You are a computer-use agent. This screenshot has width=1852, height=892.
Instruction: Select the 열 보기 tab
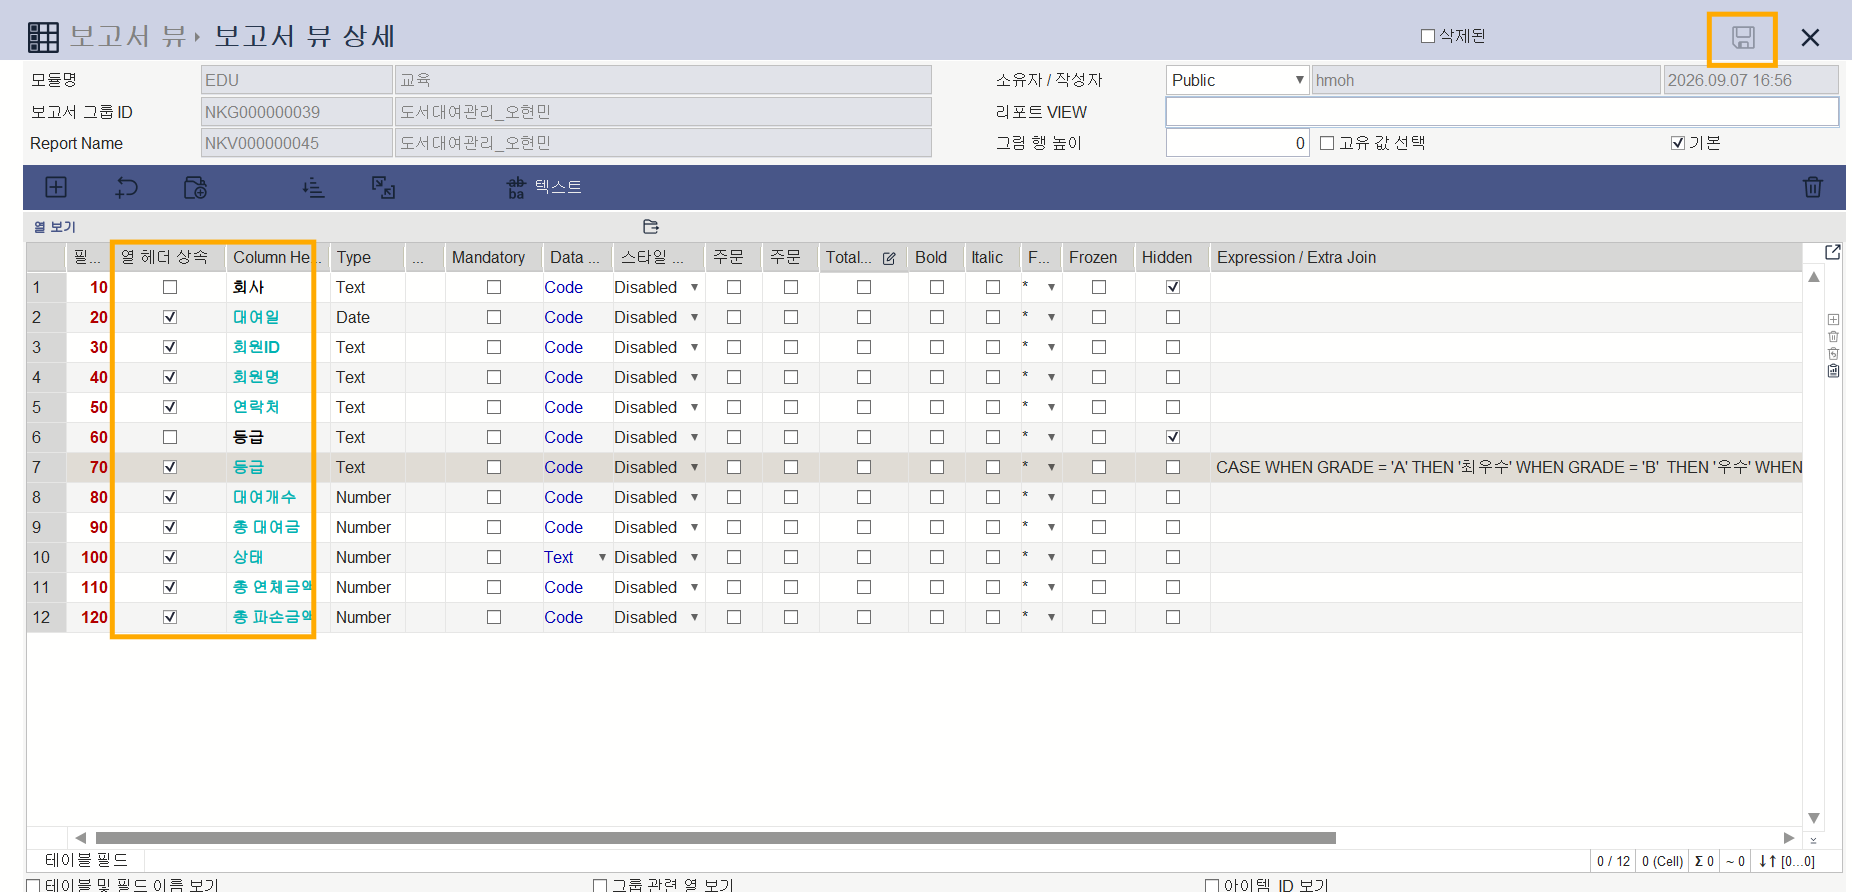(x=55, y=227)
